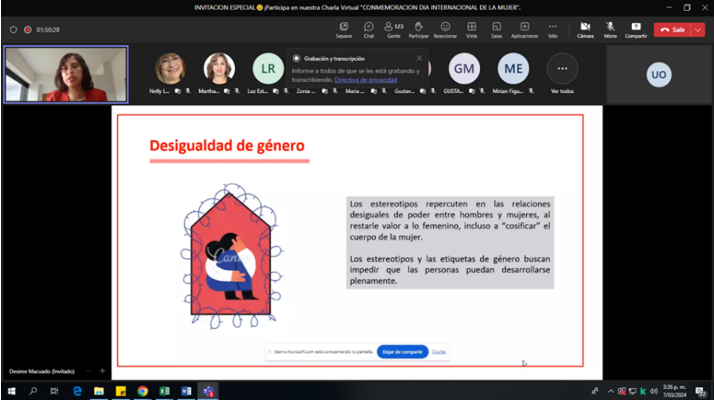The image size is (714, 402).
Task: Open Windows taskbar search
Action: [33, 391]
